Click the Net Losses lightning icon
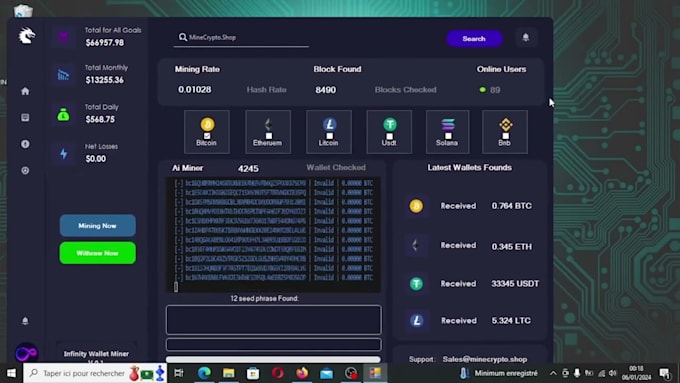This screenshot has width=680, height=383. pos(63,154)
